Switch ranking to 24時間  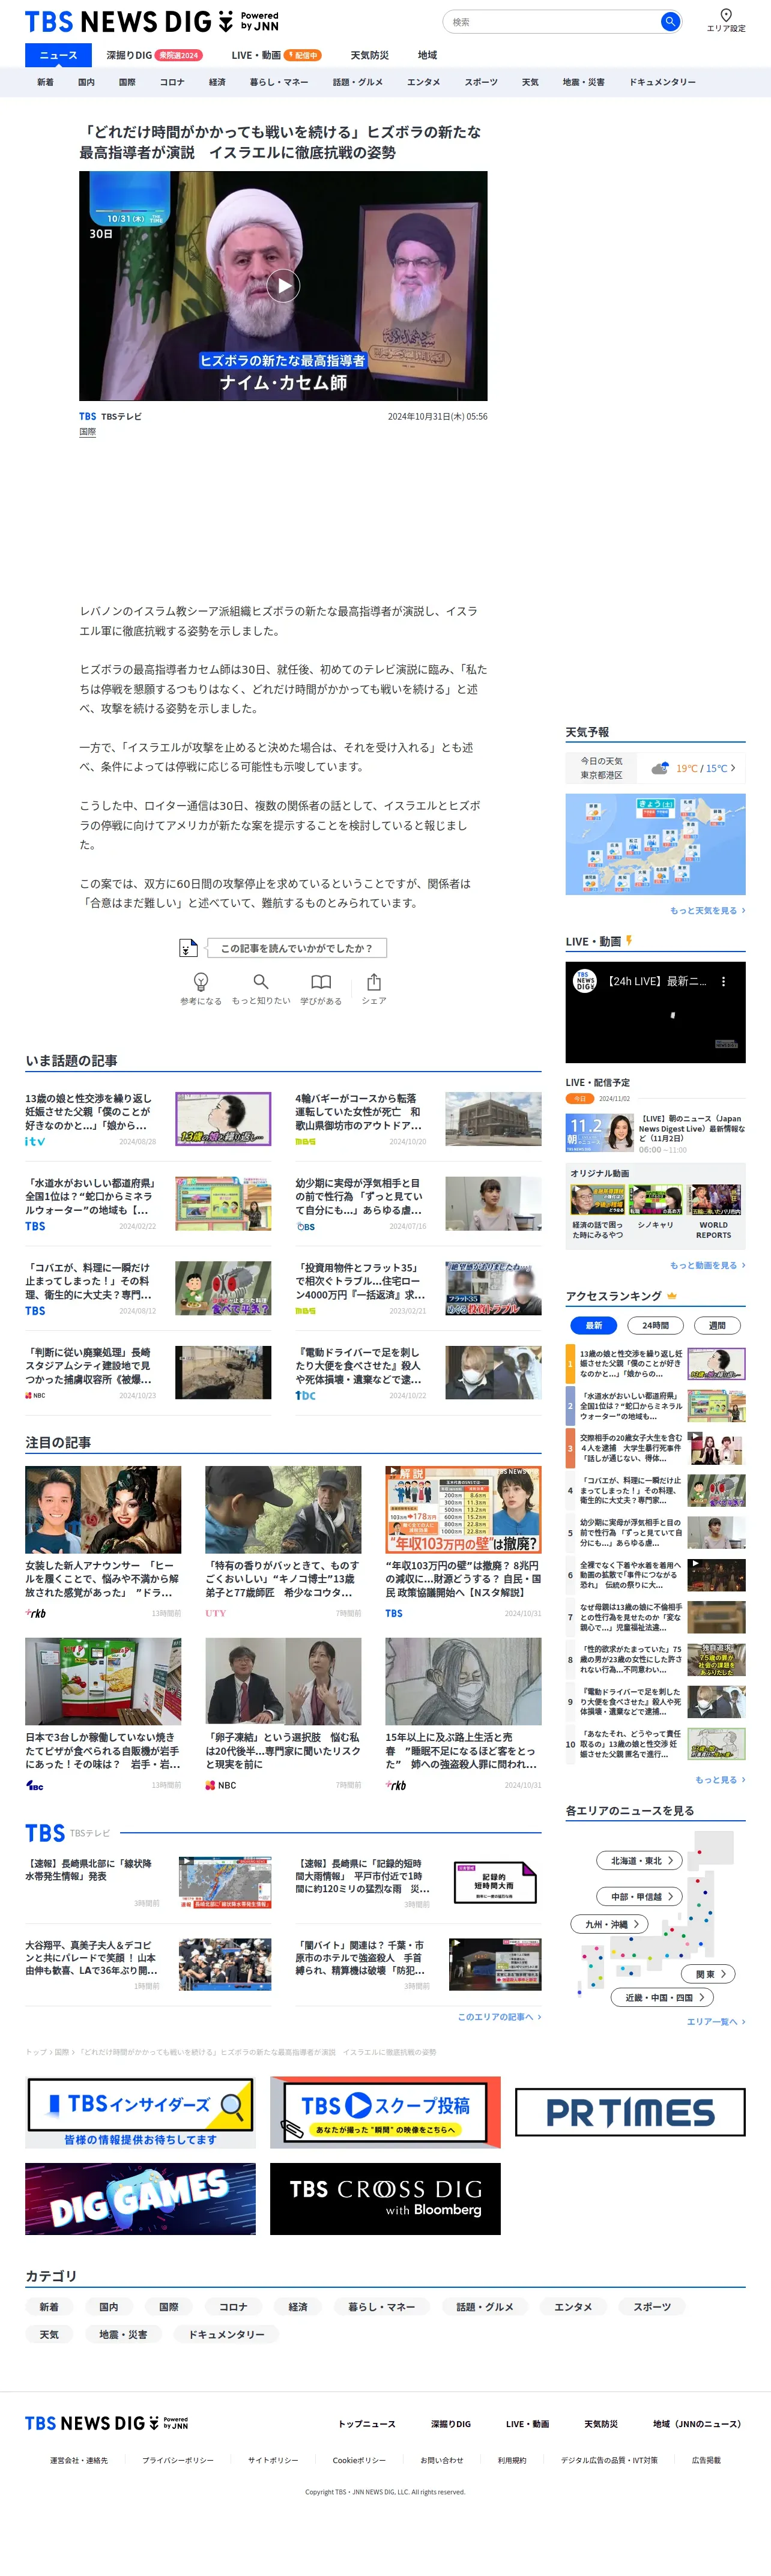click(x=655, y=1325)
